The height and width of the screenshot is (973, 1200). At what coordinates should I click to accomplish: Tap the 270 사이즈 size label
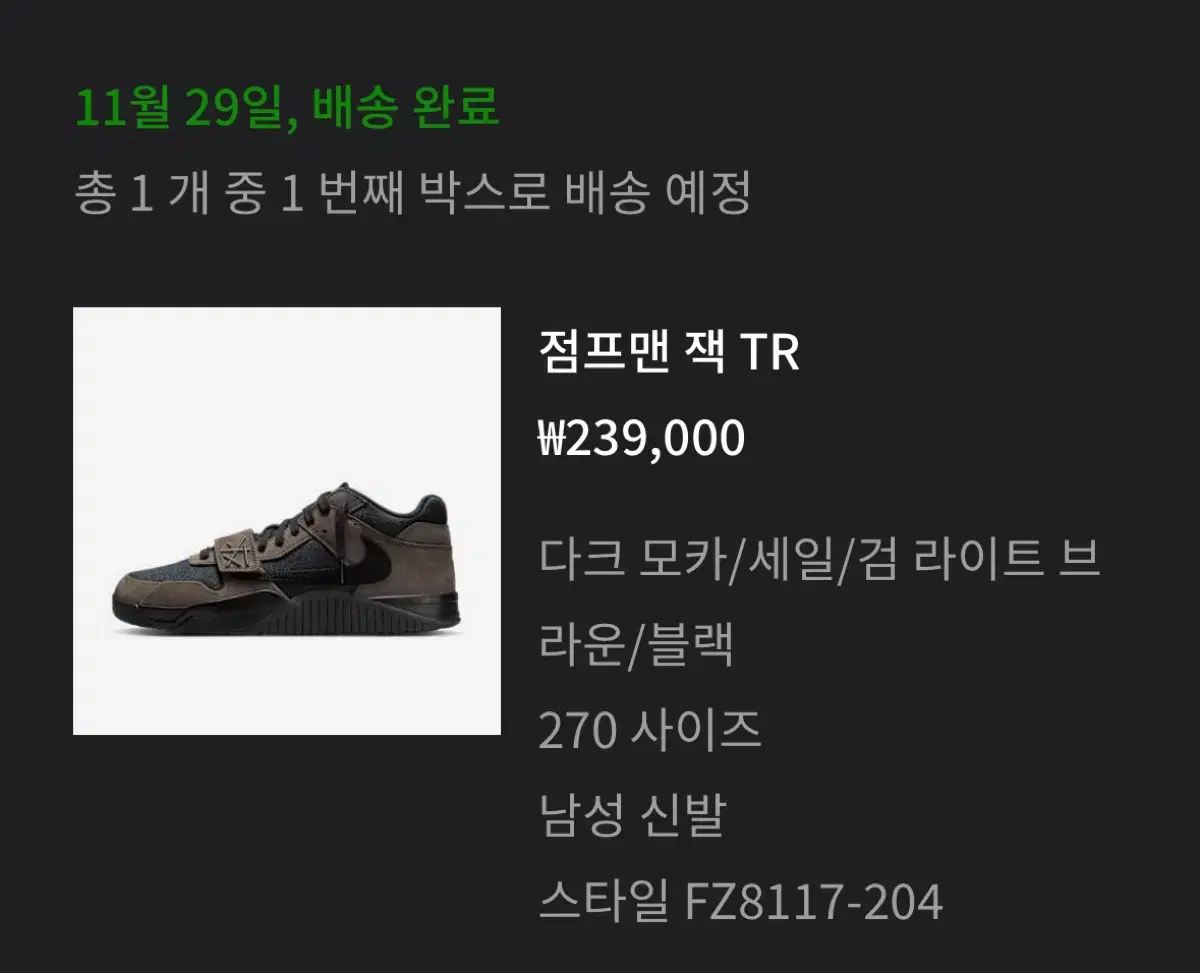click(650, 732)
